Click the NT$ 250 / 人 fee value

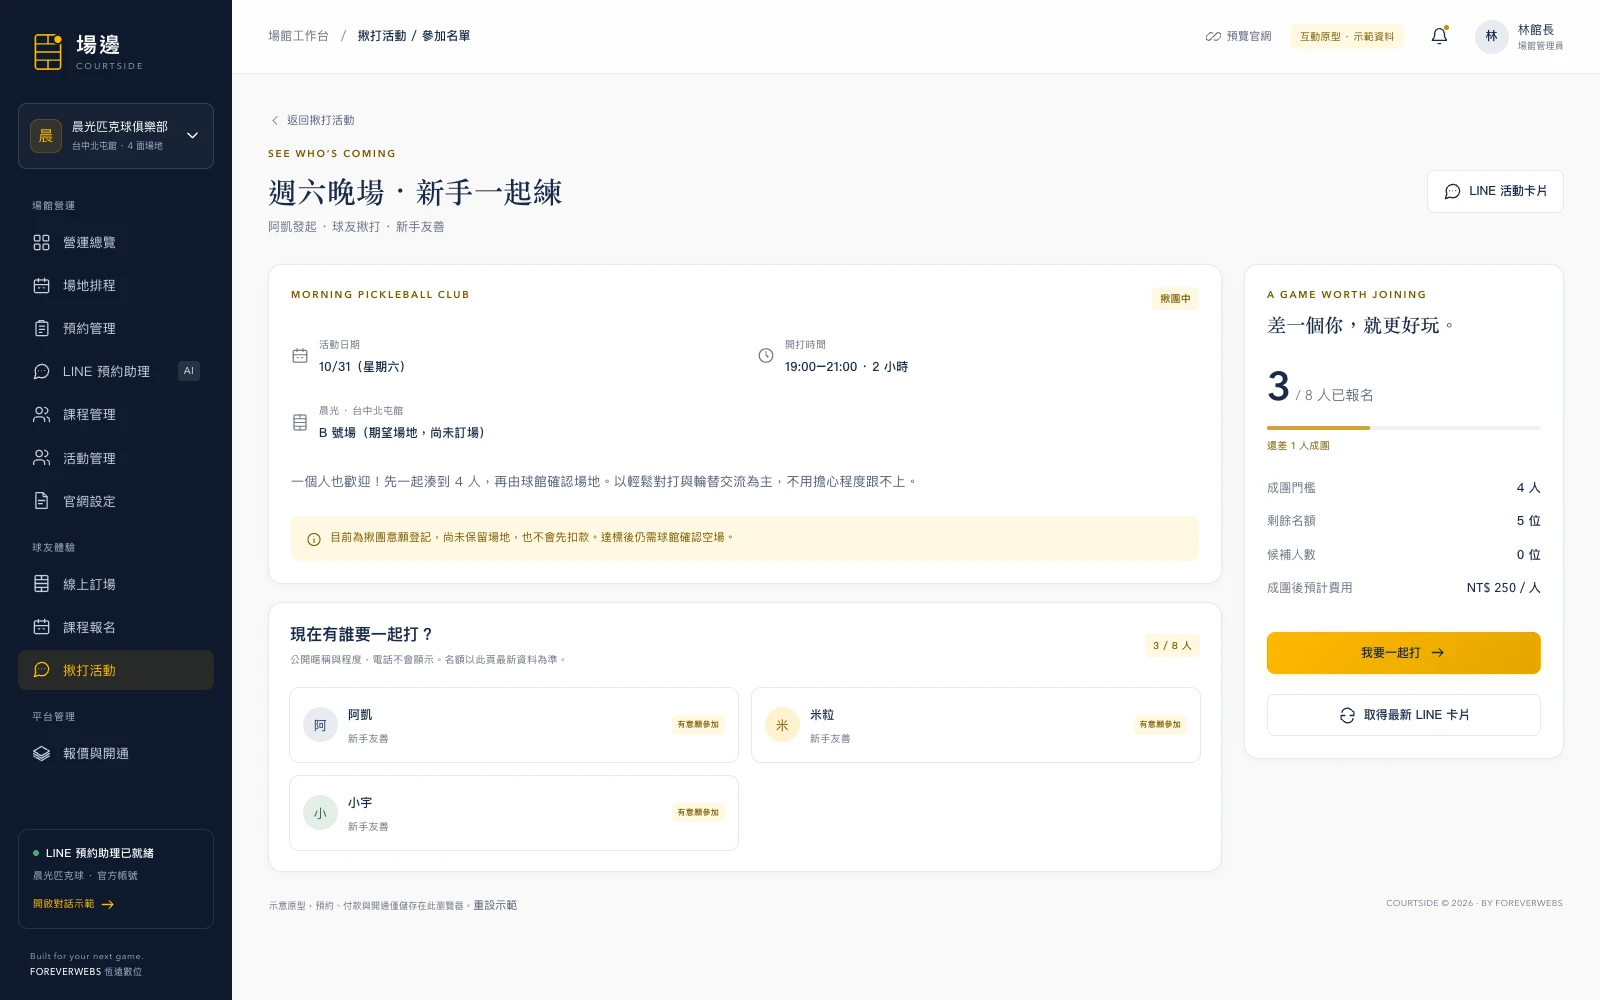click(1503, 588)
